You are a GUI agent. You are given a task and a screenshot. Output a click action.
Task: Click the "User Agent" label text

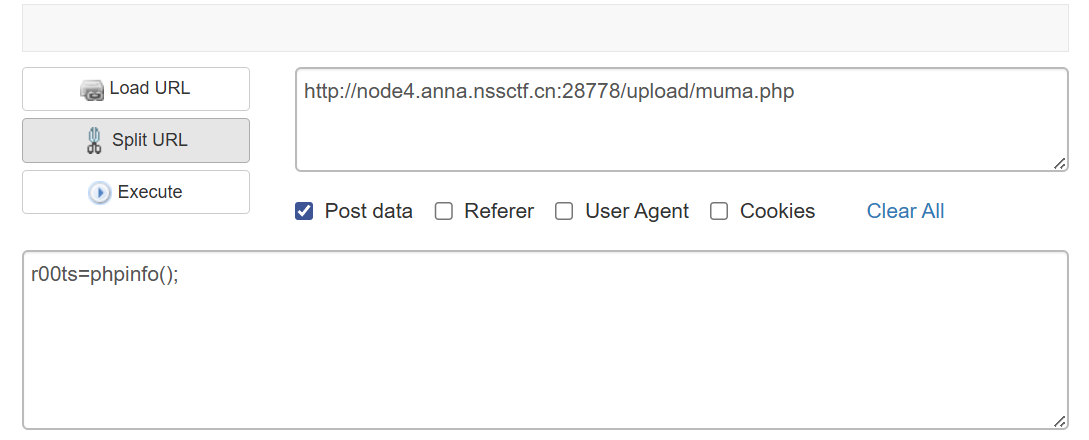(x=637, y=211)
